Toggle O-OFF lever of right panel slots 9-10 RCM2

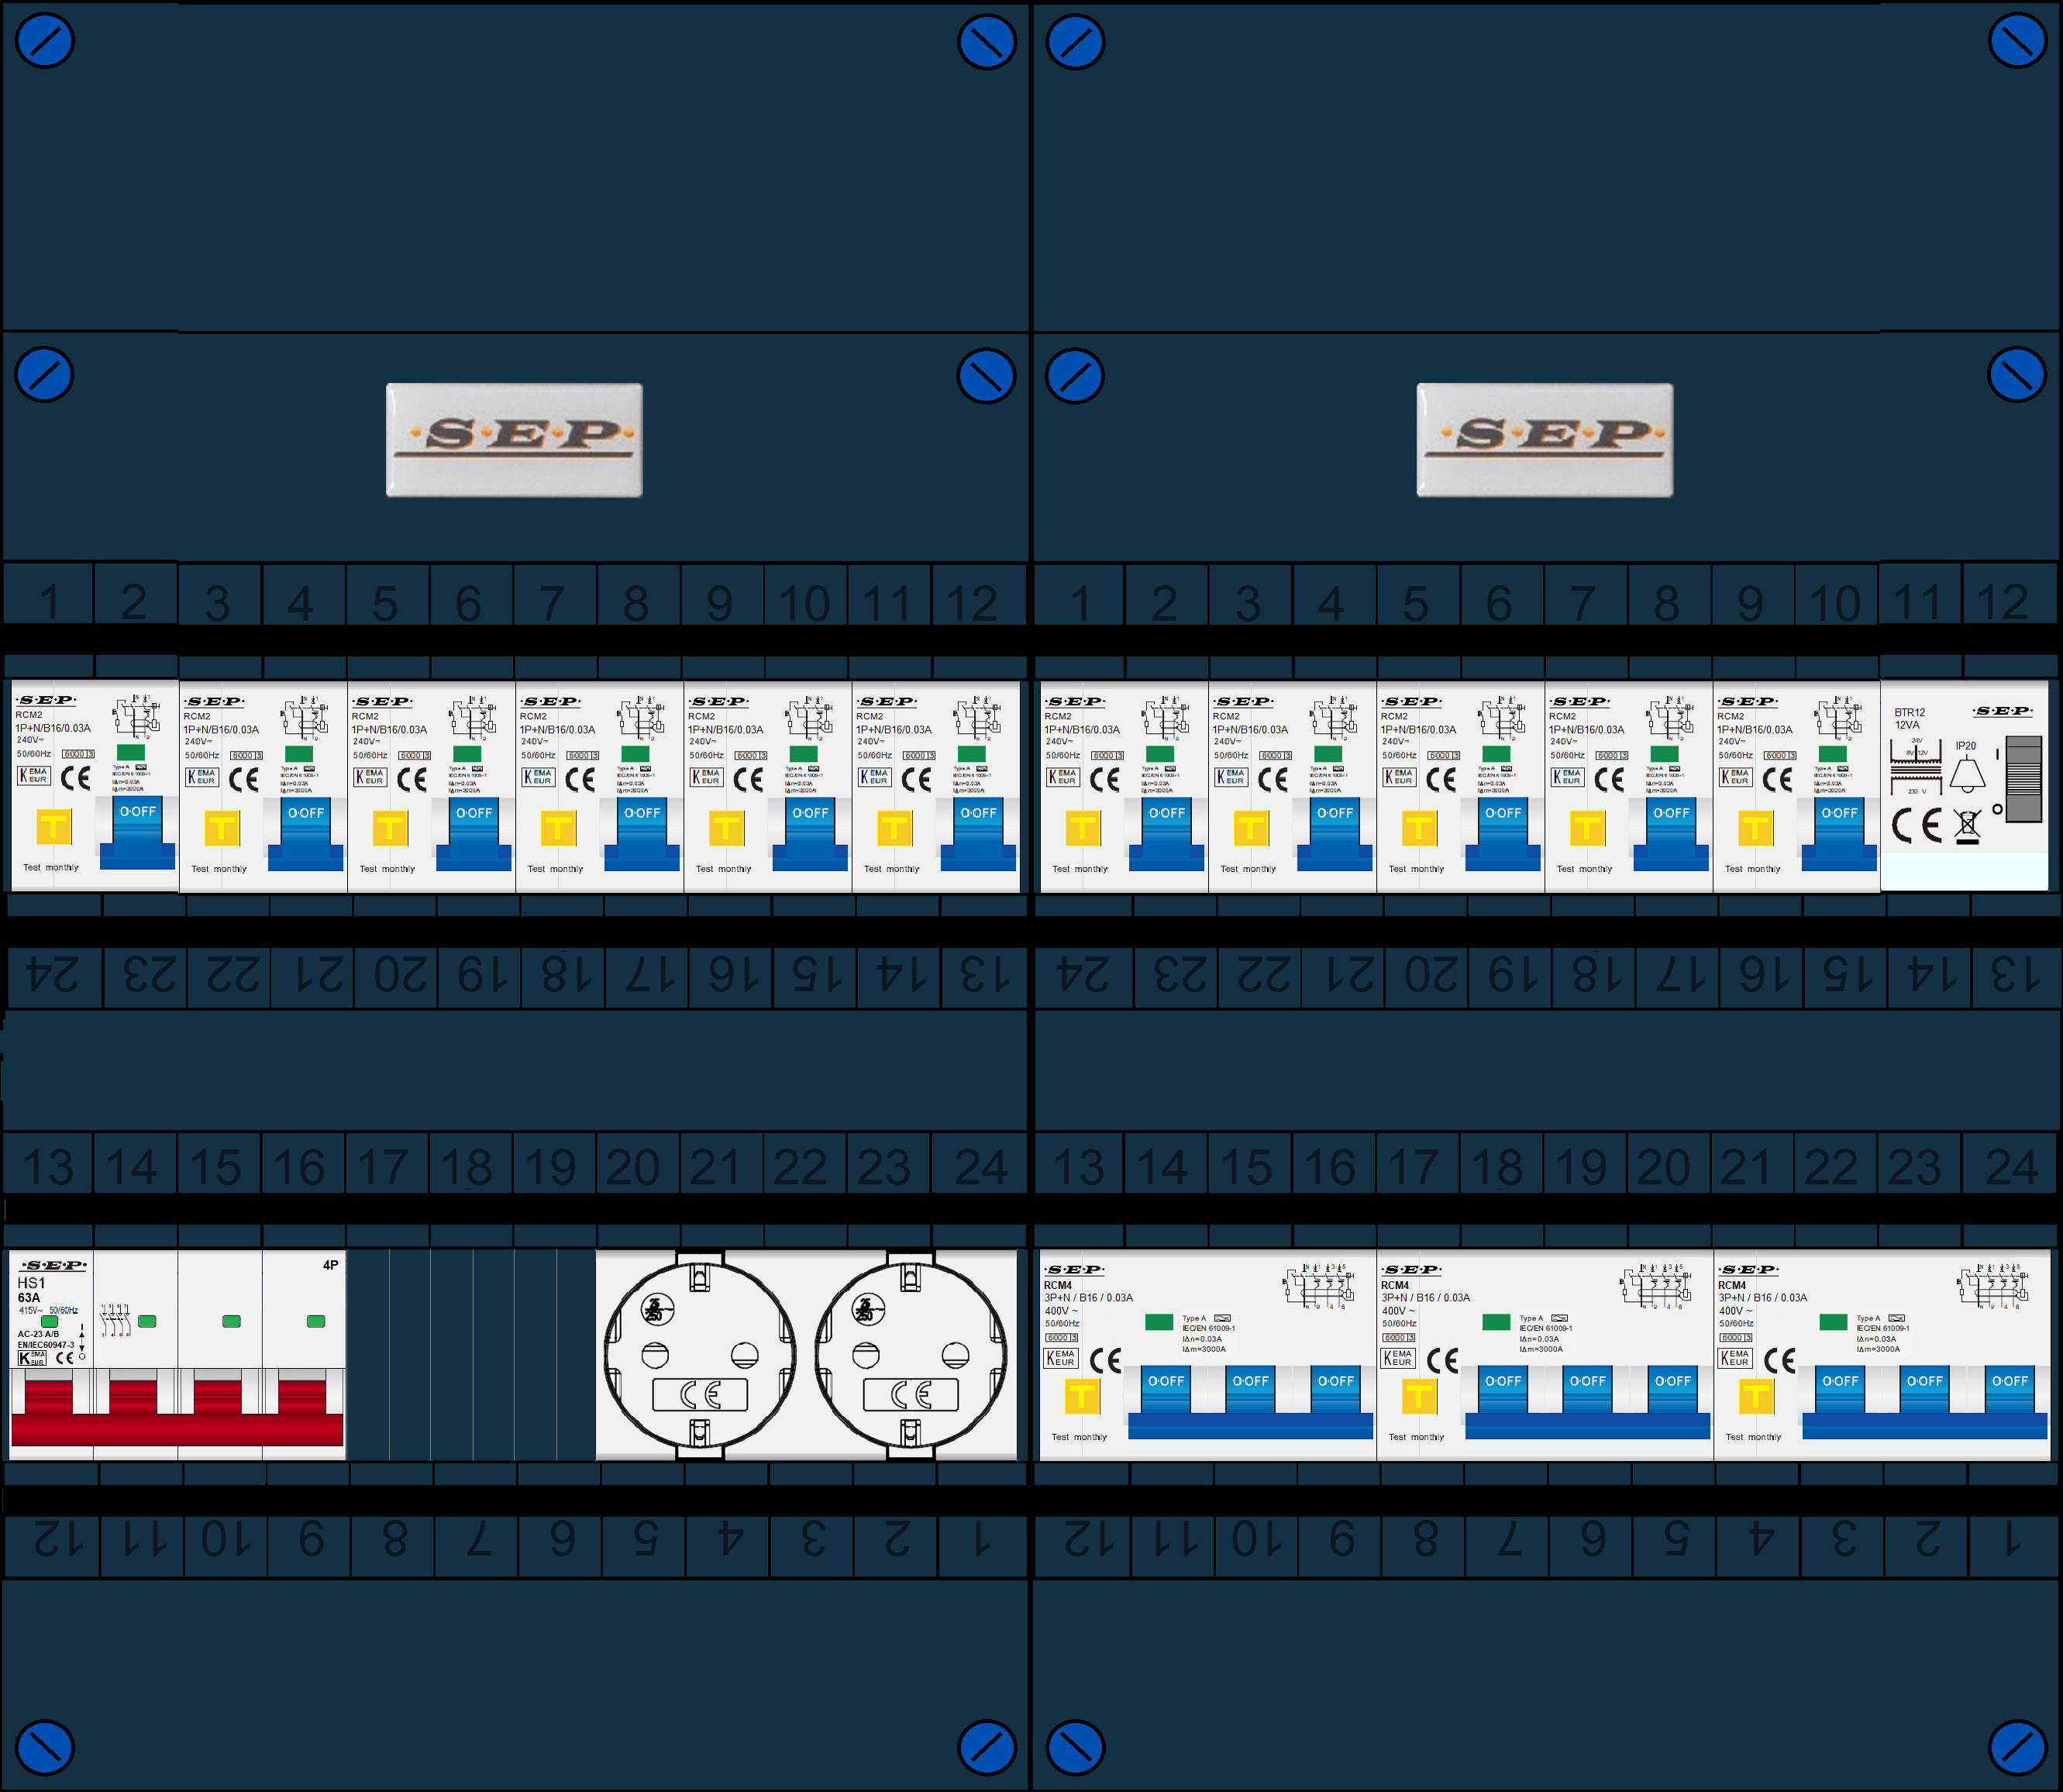[x=1838, y=834]
